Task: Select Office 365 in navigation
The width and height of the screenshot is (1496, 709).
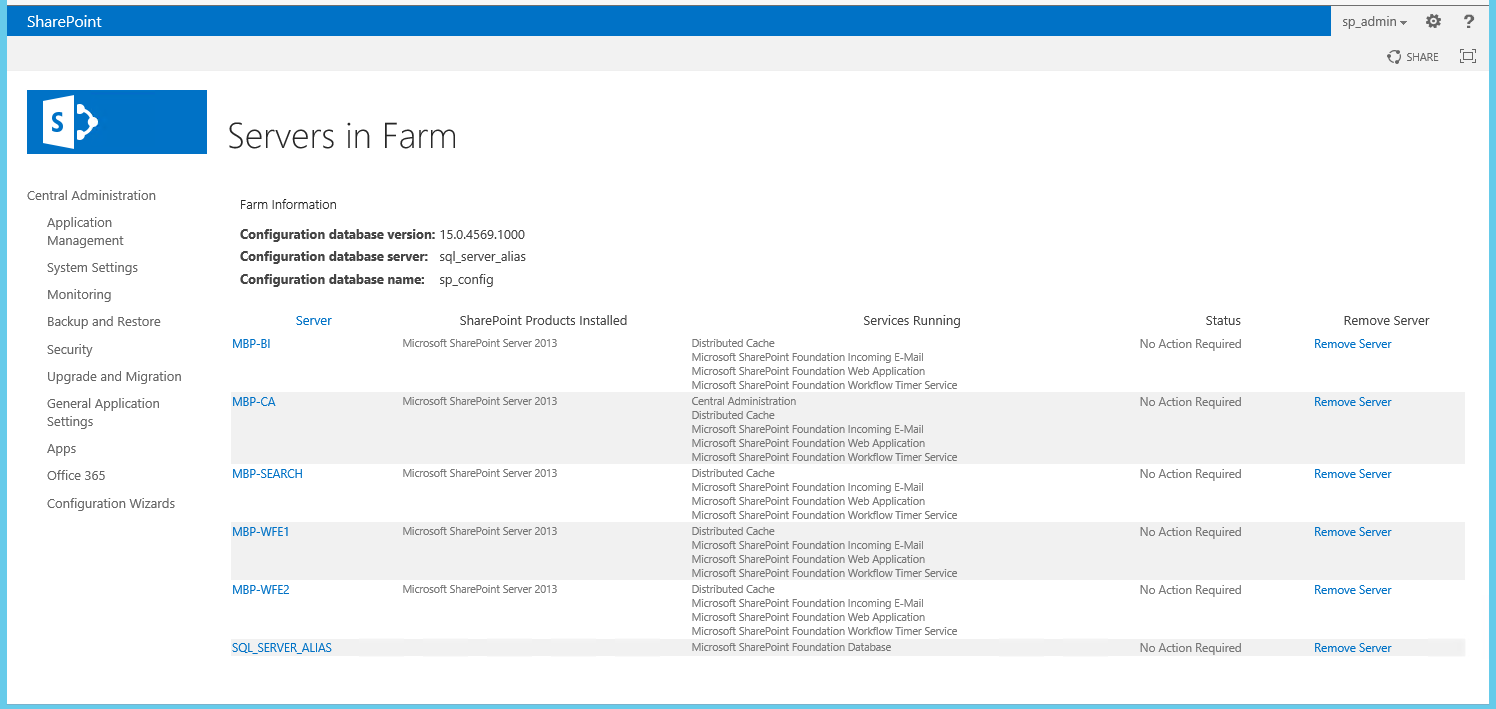Action: (76, 476)
